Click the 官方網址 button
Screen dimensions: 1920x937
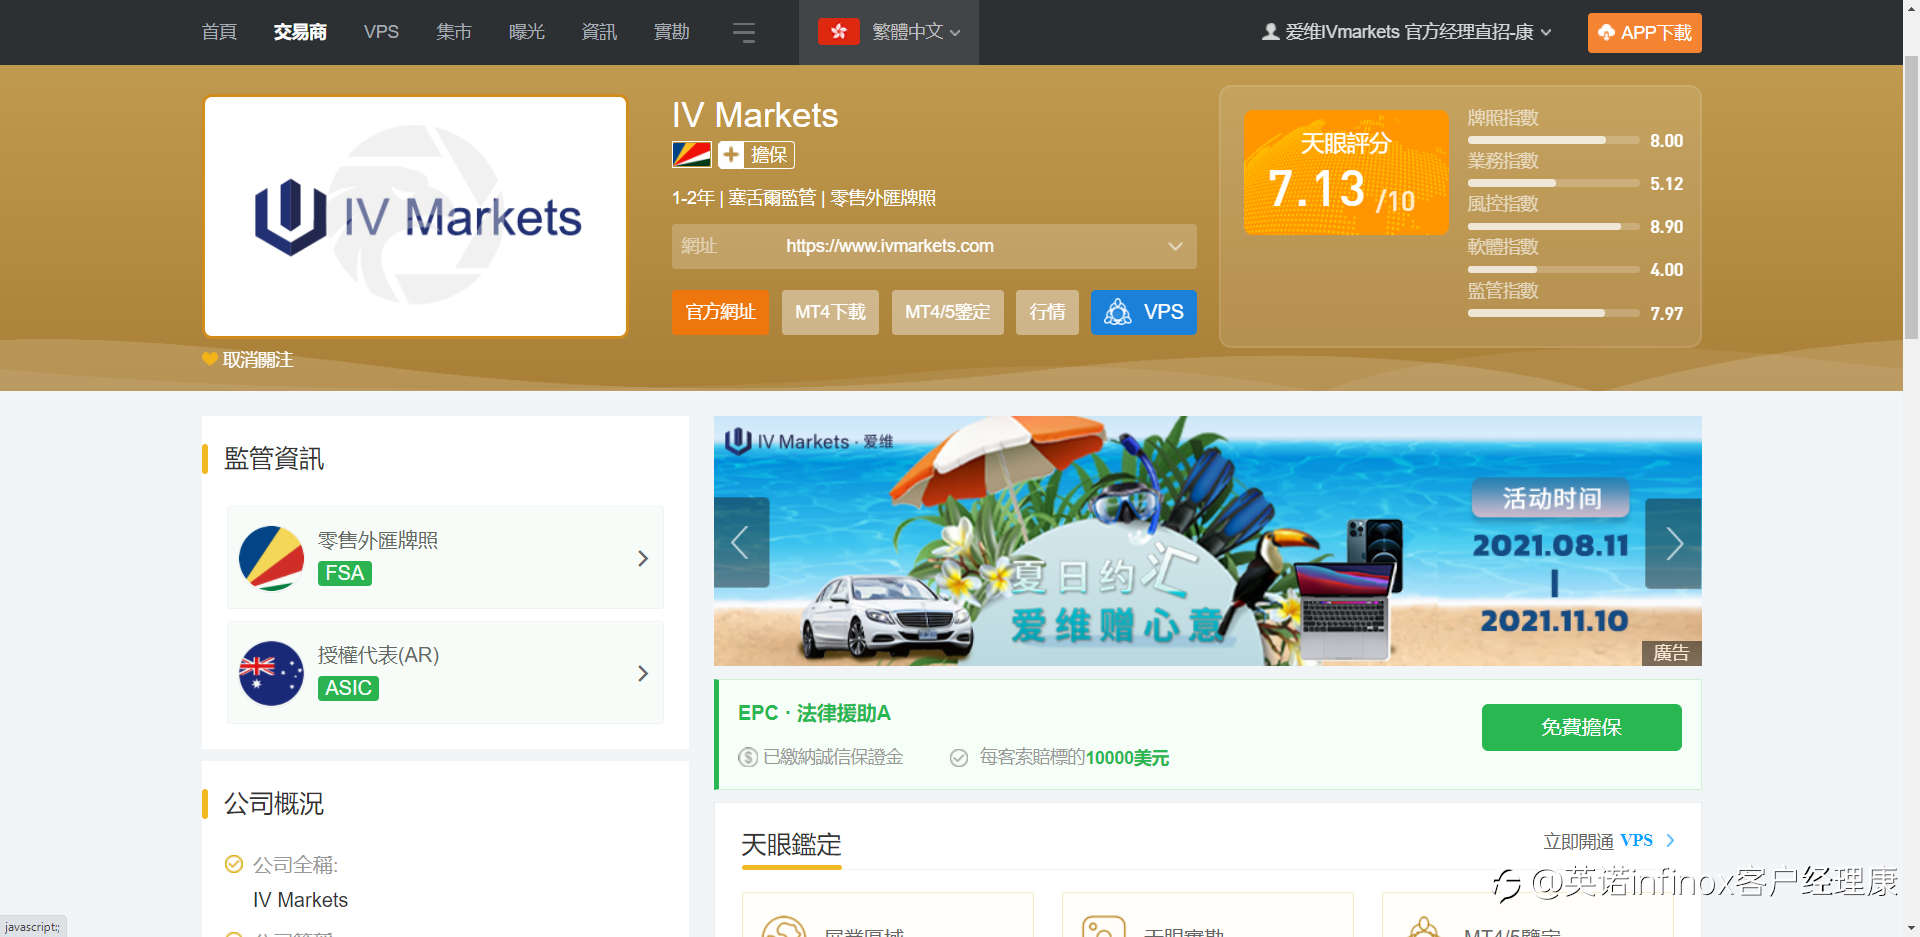pyautogui.click(x=720, y=312)
